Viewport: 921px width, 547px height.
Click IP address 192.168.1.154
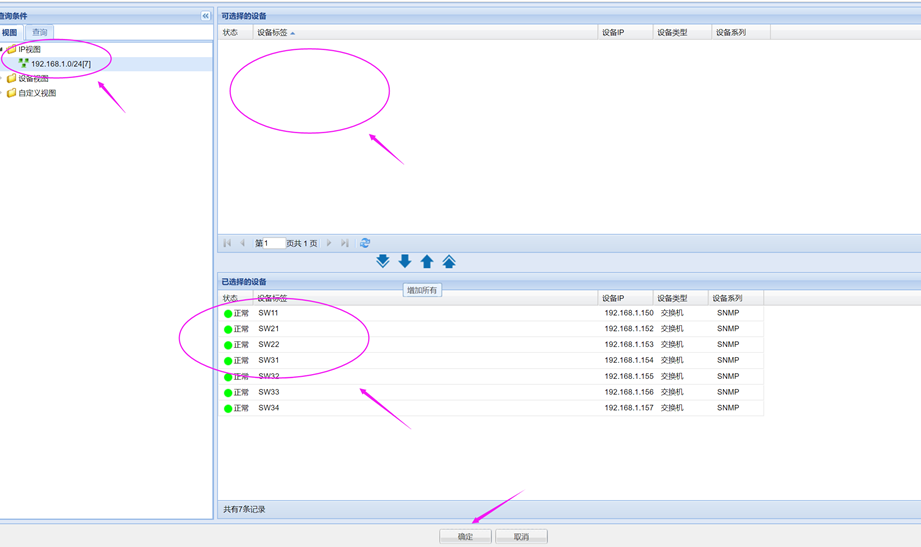pyautogui.click(x=628, y=360)
